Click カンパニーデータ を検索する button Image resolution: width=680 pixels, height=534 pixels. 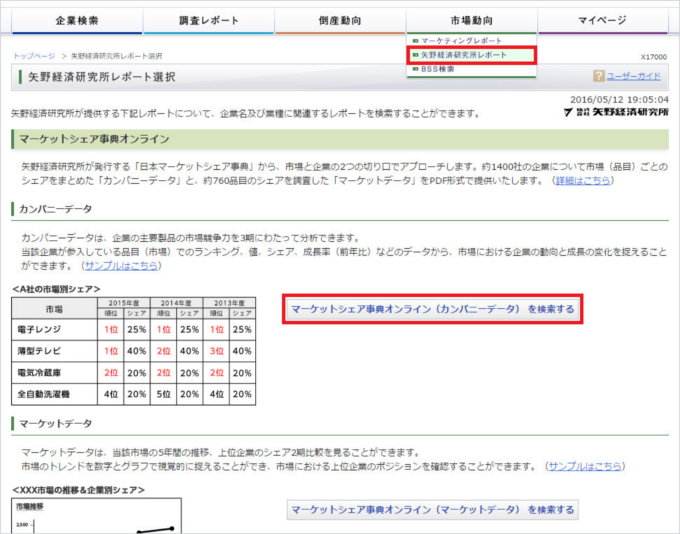pyautogui.click(x=432, y=309)
